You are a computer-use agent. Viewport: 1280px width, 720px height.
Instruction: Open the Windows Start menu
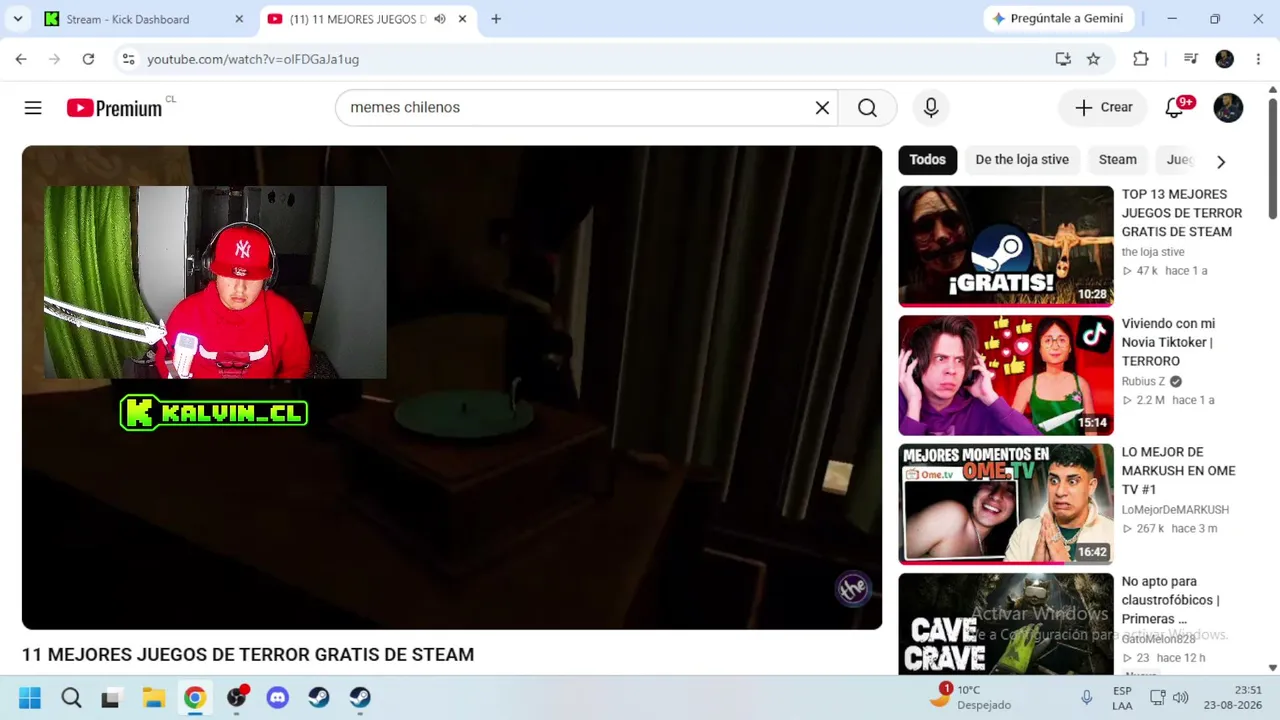30,698
